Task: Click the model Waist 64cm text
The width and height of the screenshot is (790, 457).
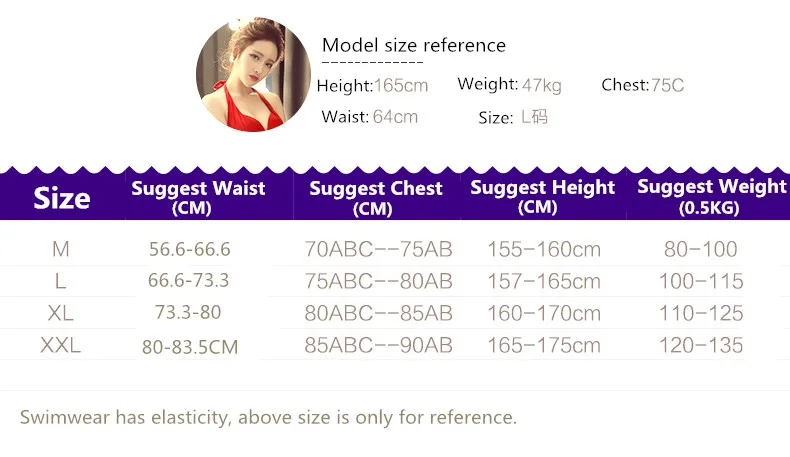Action: [x=369, y=117]
